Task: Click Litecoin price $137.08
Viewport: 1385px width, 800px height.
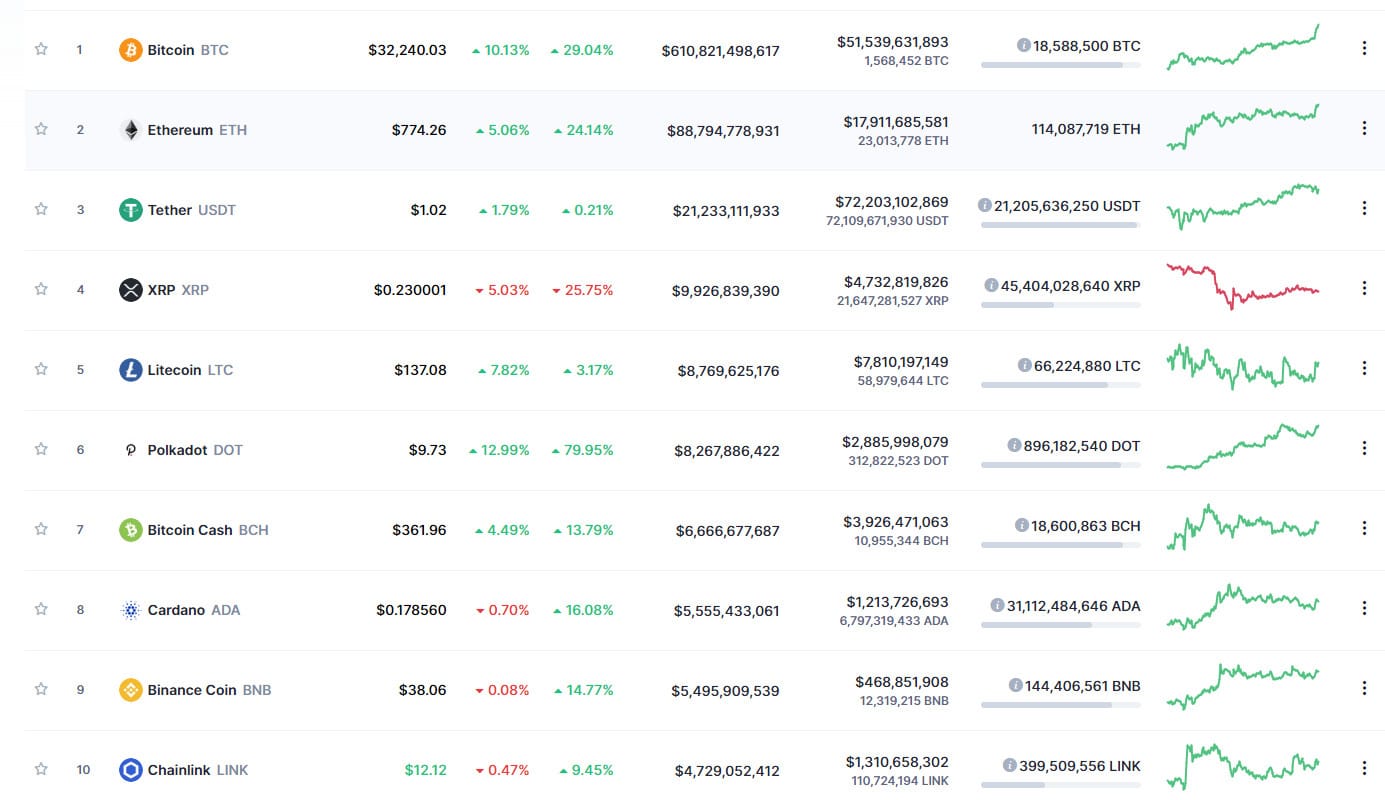Action: point(420,370)
